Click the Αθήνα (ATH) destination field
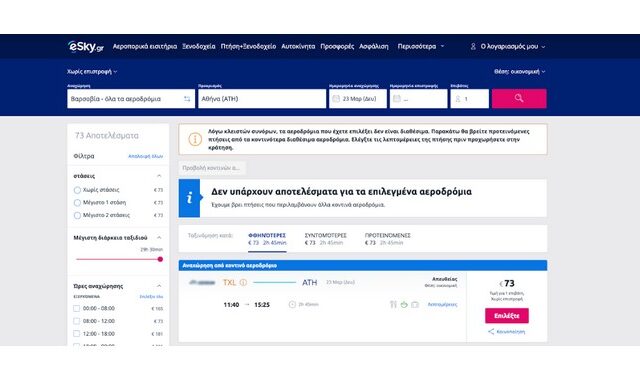640x380 pixels. [x=262, y=99]
